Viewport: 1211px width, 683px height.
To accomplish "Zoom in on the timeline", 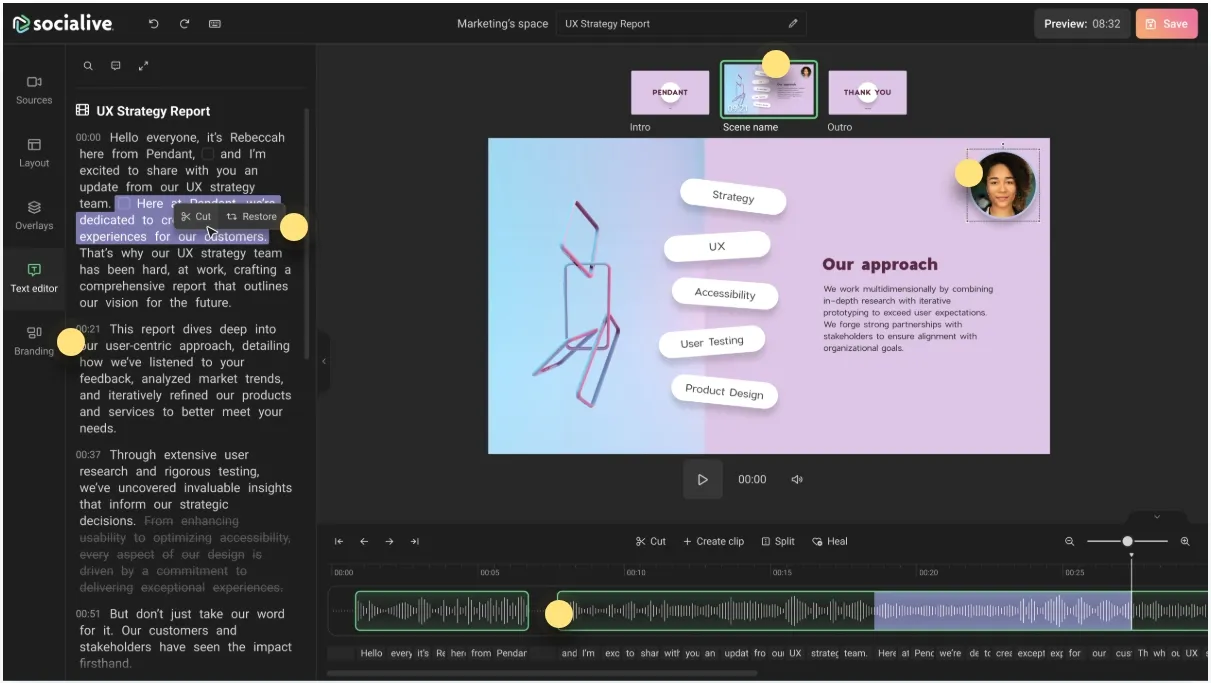I will click(1185, 541).
